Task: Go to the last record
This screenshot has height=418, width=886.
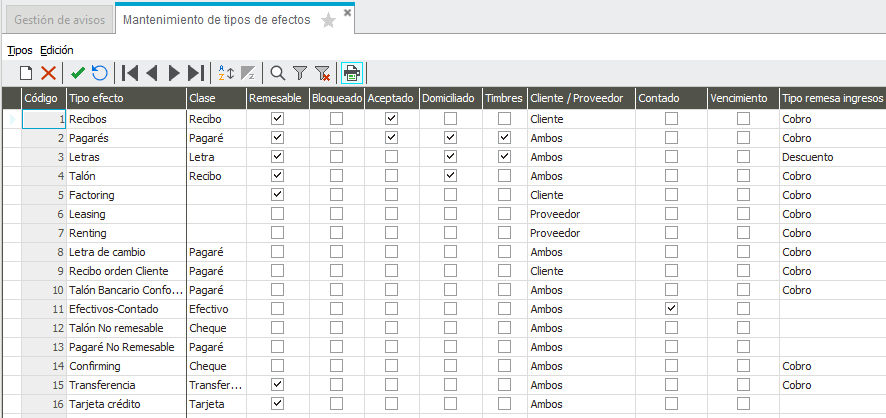Action: pos(196,72)
